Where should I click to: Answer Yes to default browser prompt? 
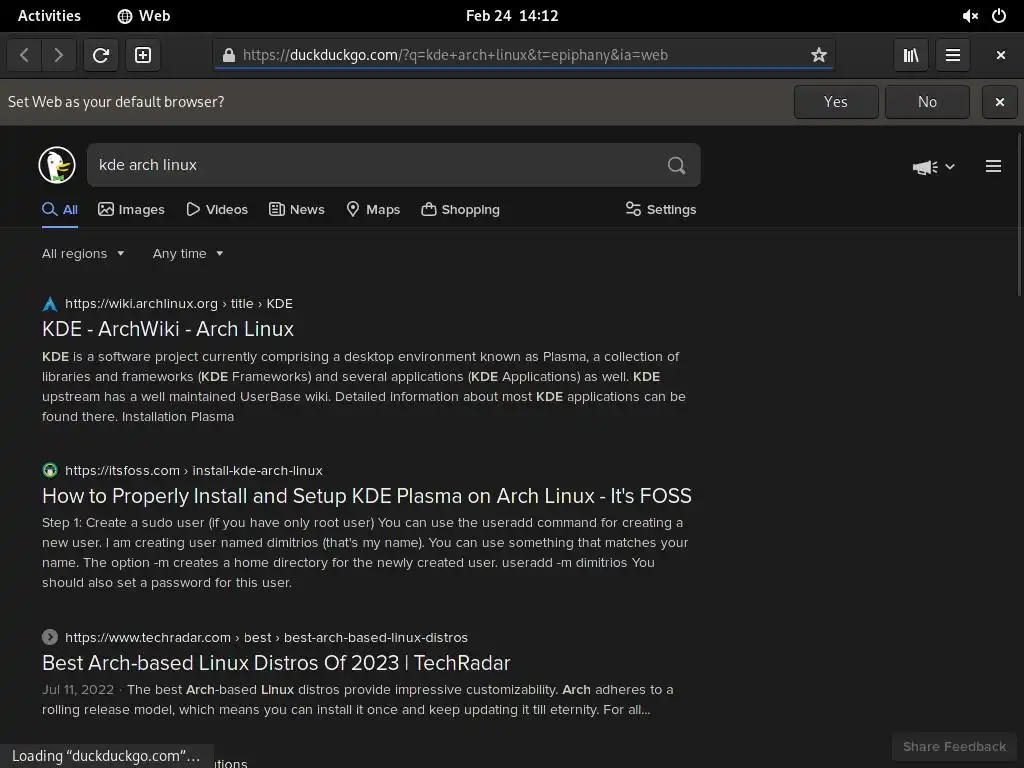[x=836, y=102]
